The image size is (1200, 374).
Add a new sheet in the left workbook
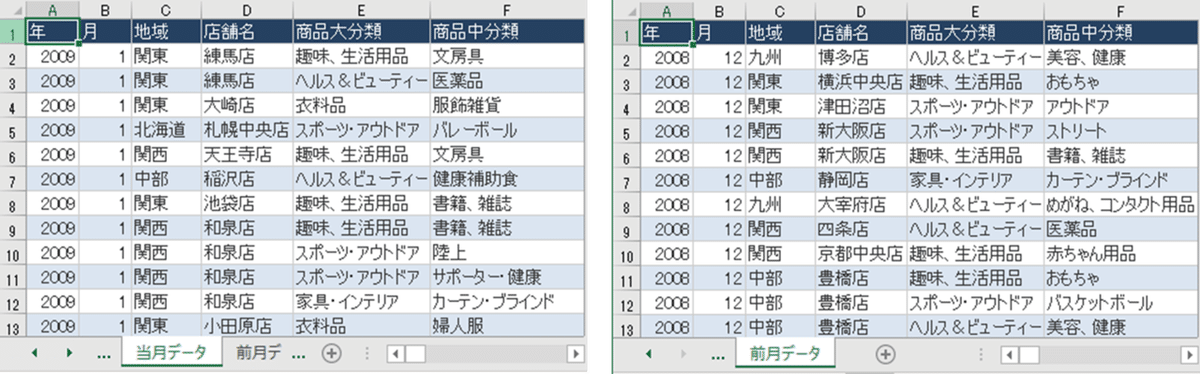click(332, 353)
